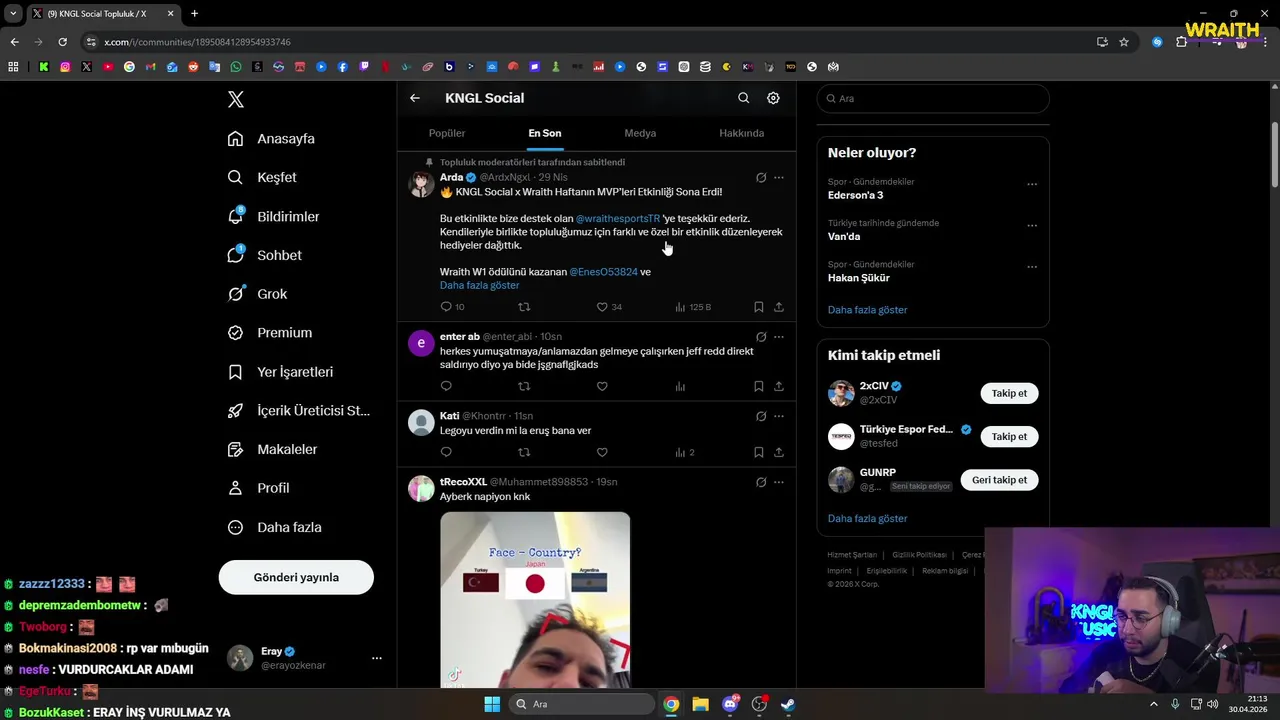
Task: Search within KNGL Social community
Action: [743, 98]
